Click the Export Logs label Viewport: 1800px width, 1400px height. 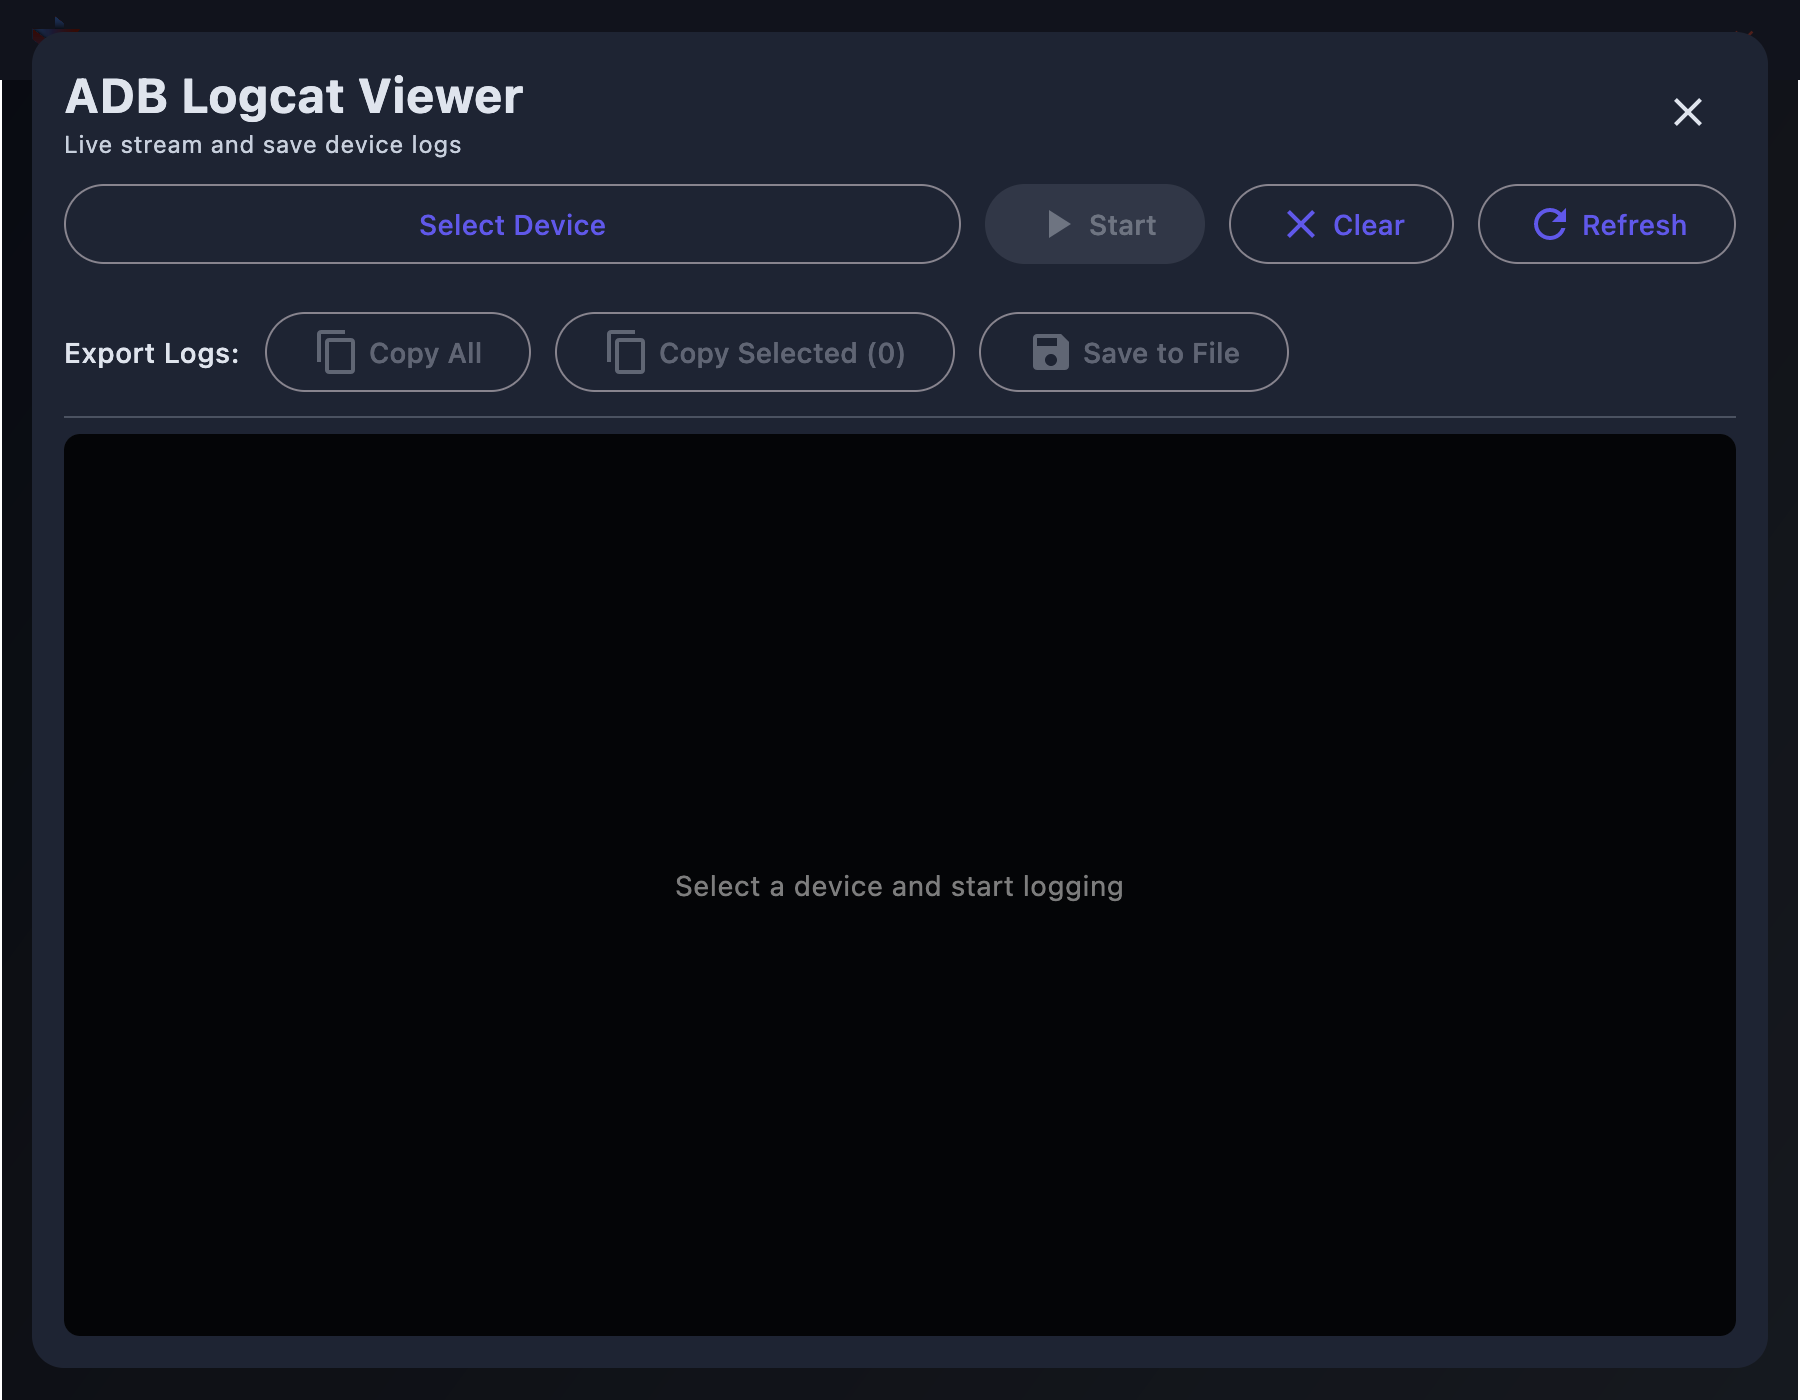152,353
